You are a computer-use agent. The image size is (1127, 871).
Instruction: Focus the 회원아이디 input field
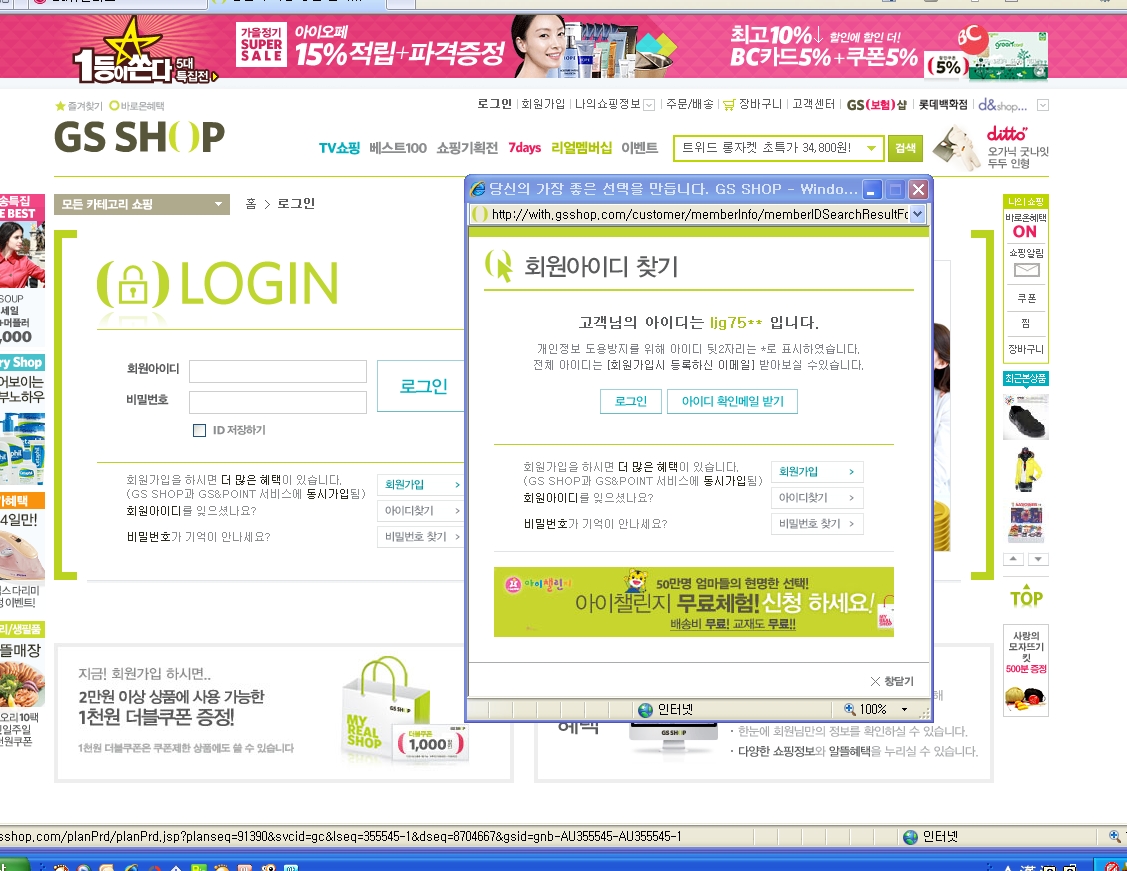click(277, 372)
